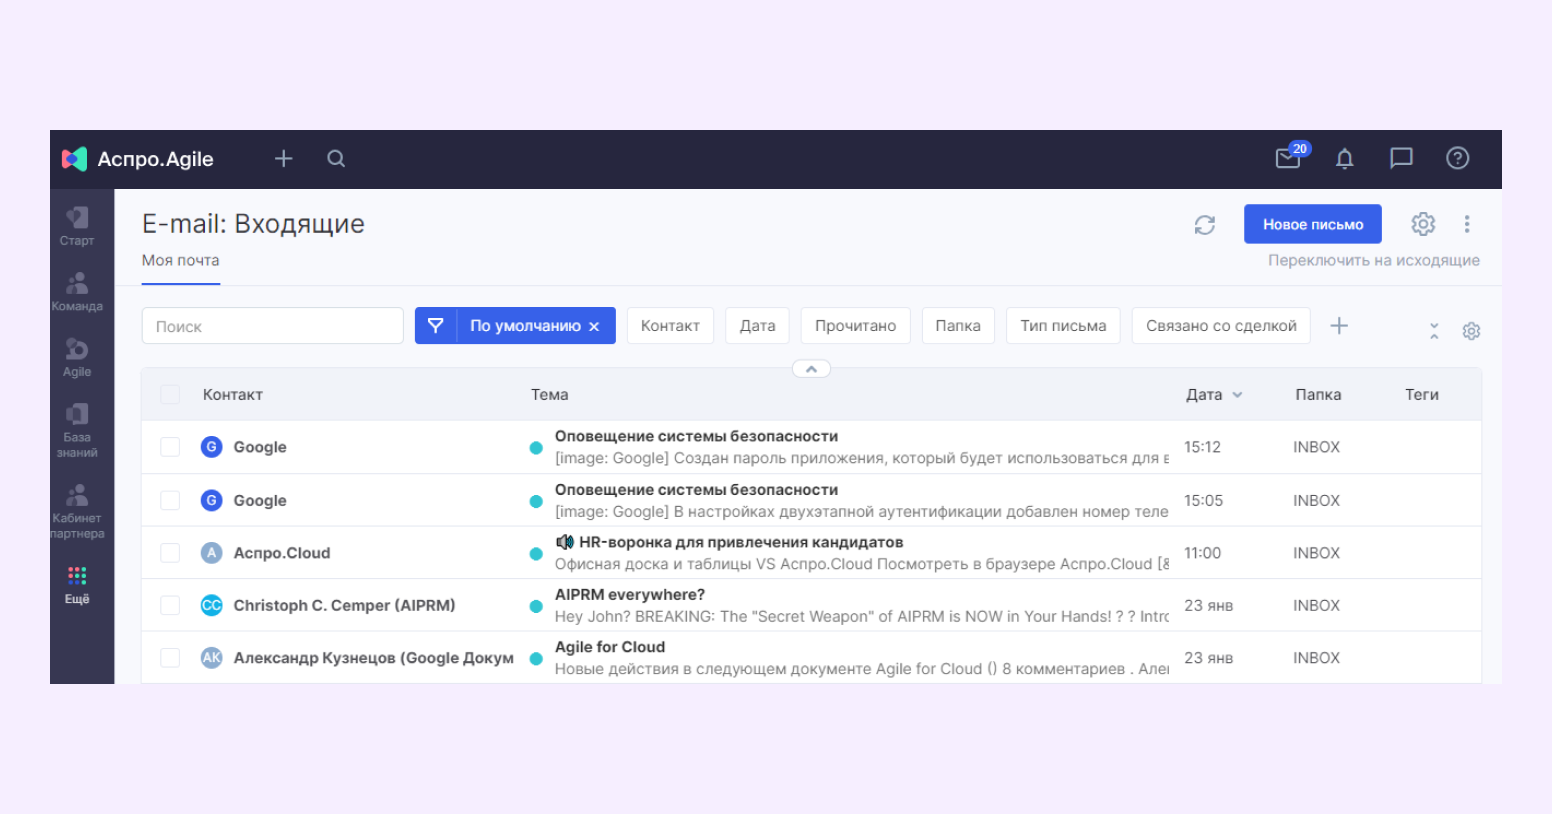Open Ещё apps grid in sidebar
The image size is (1552, 814).
pyautogui.click(x=77, y=585)
